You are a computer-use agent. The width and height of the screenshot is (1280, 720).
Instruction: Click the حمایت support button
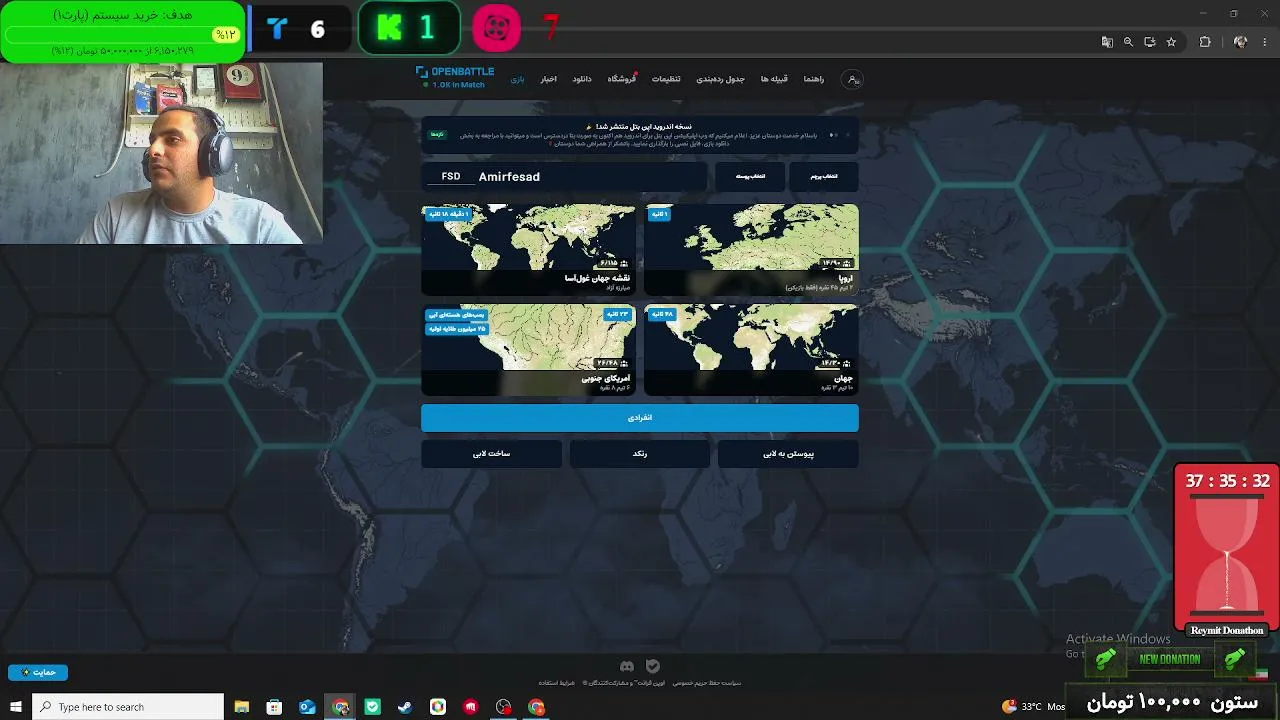coord(38,672)
